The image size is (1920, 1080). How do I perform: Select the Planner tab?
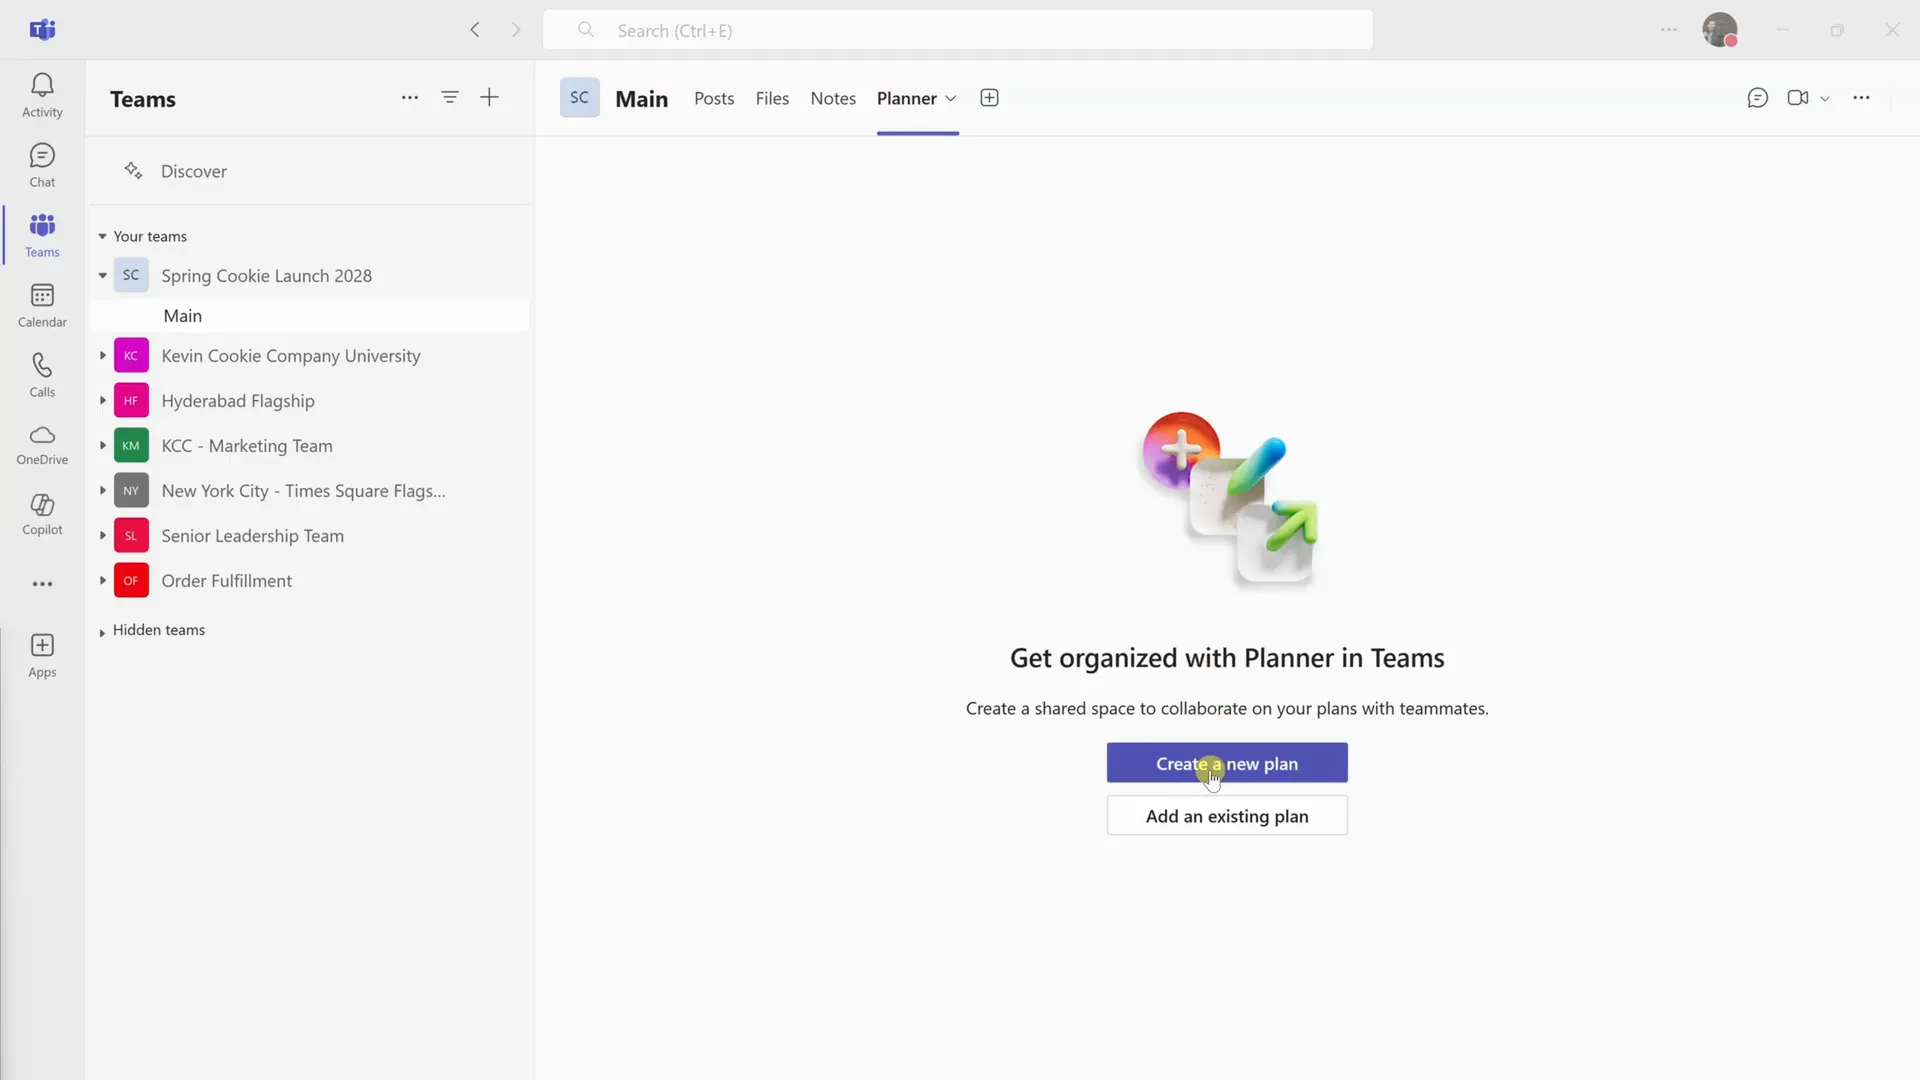click(907, 98)
